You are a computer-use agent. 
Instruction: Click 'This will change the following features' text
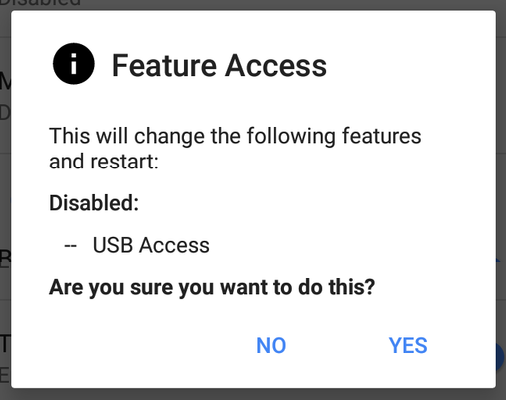(235, 136)
